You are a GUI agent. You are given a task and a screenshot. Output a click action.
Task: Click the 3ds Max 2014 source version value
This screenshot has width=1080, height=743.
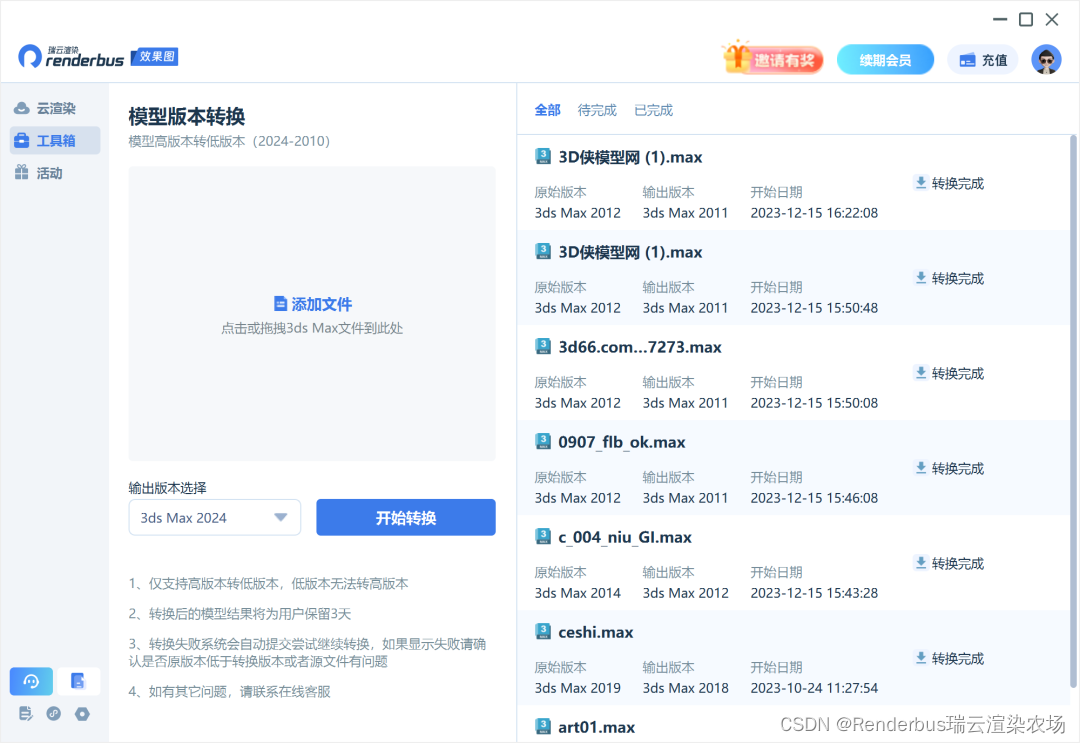tap(578, 593)
